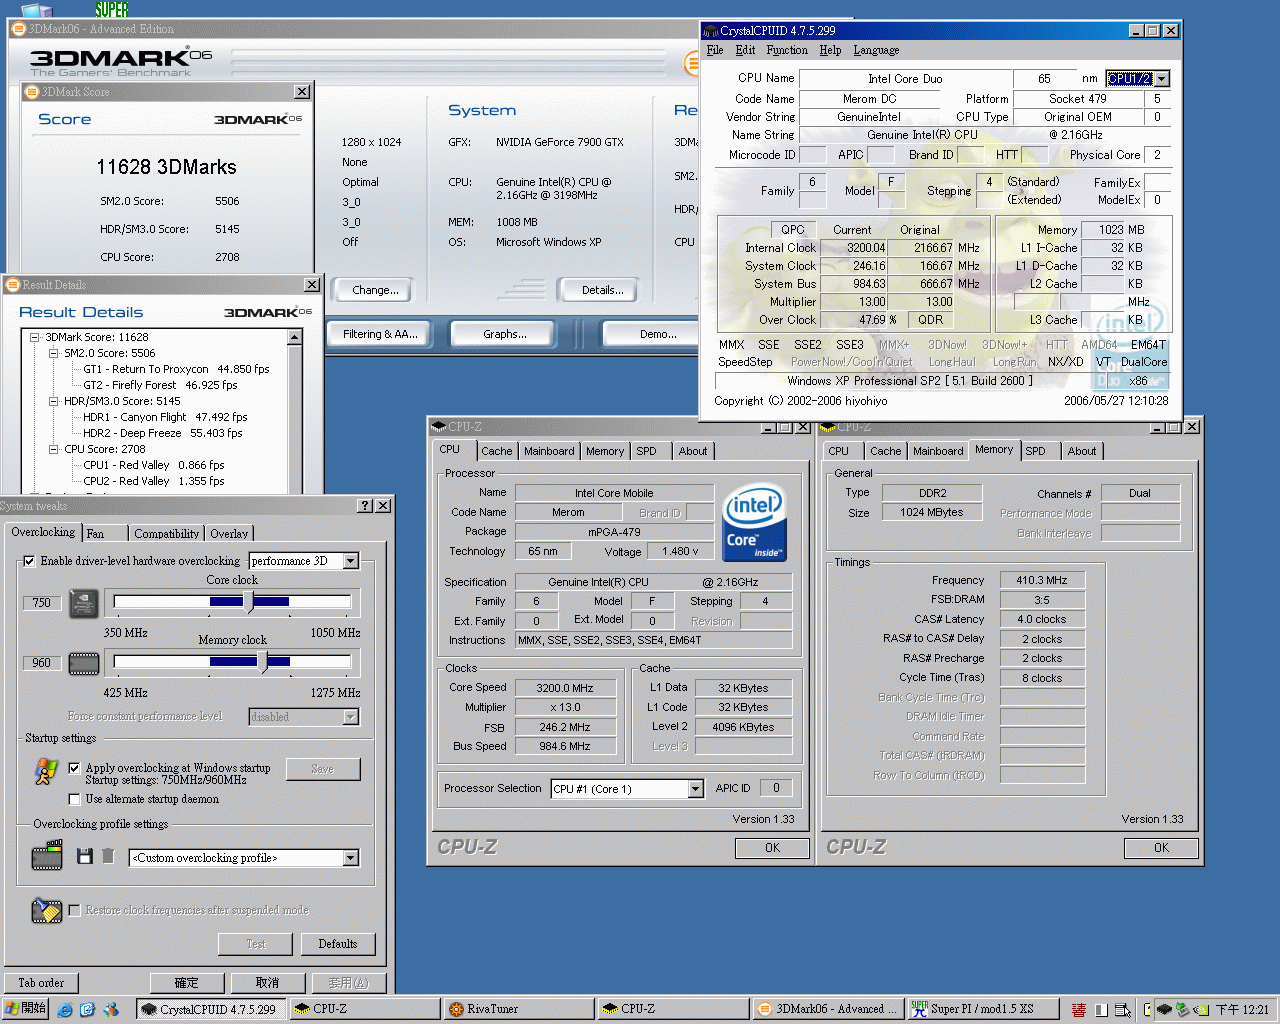Viewport: 1280px width, 1024px height.
Task: Click the Defaults button
Action: pos(338,944)
